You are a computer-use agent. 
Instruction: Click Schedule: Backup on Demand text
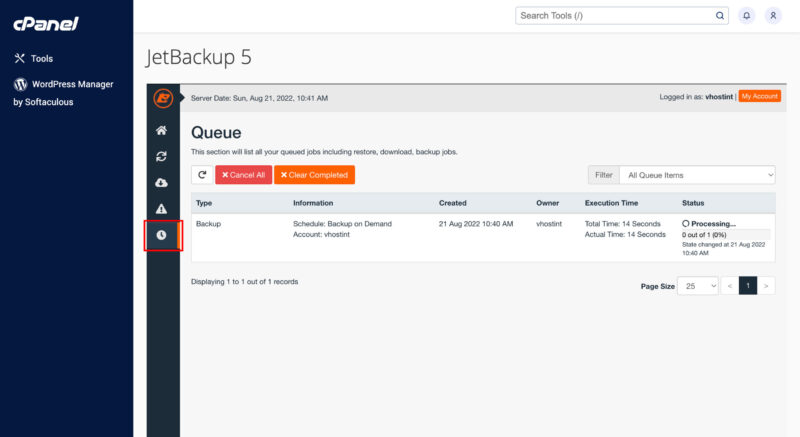(x=342, y=224)
